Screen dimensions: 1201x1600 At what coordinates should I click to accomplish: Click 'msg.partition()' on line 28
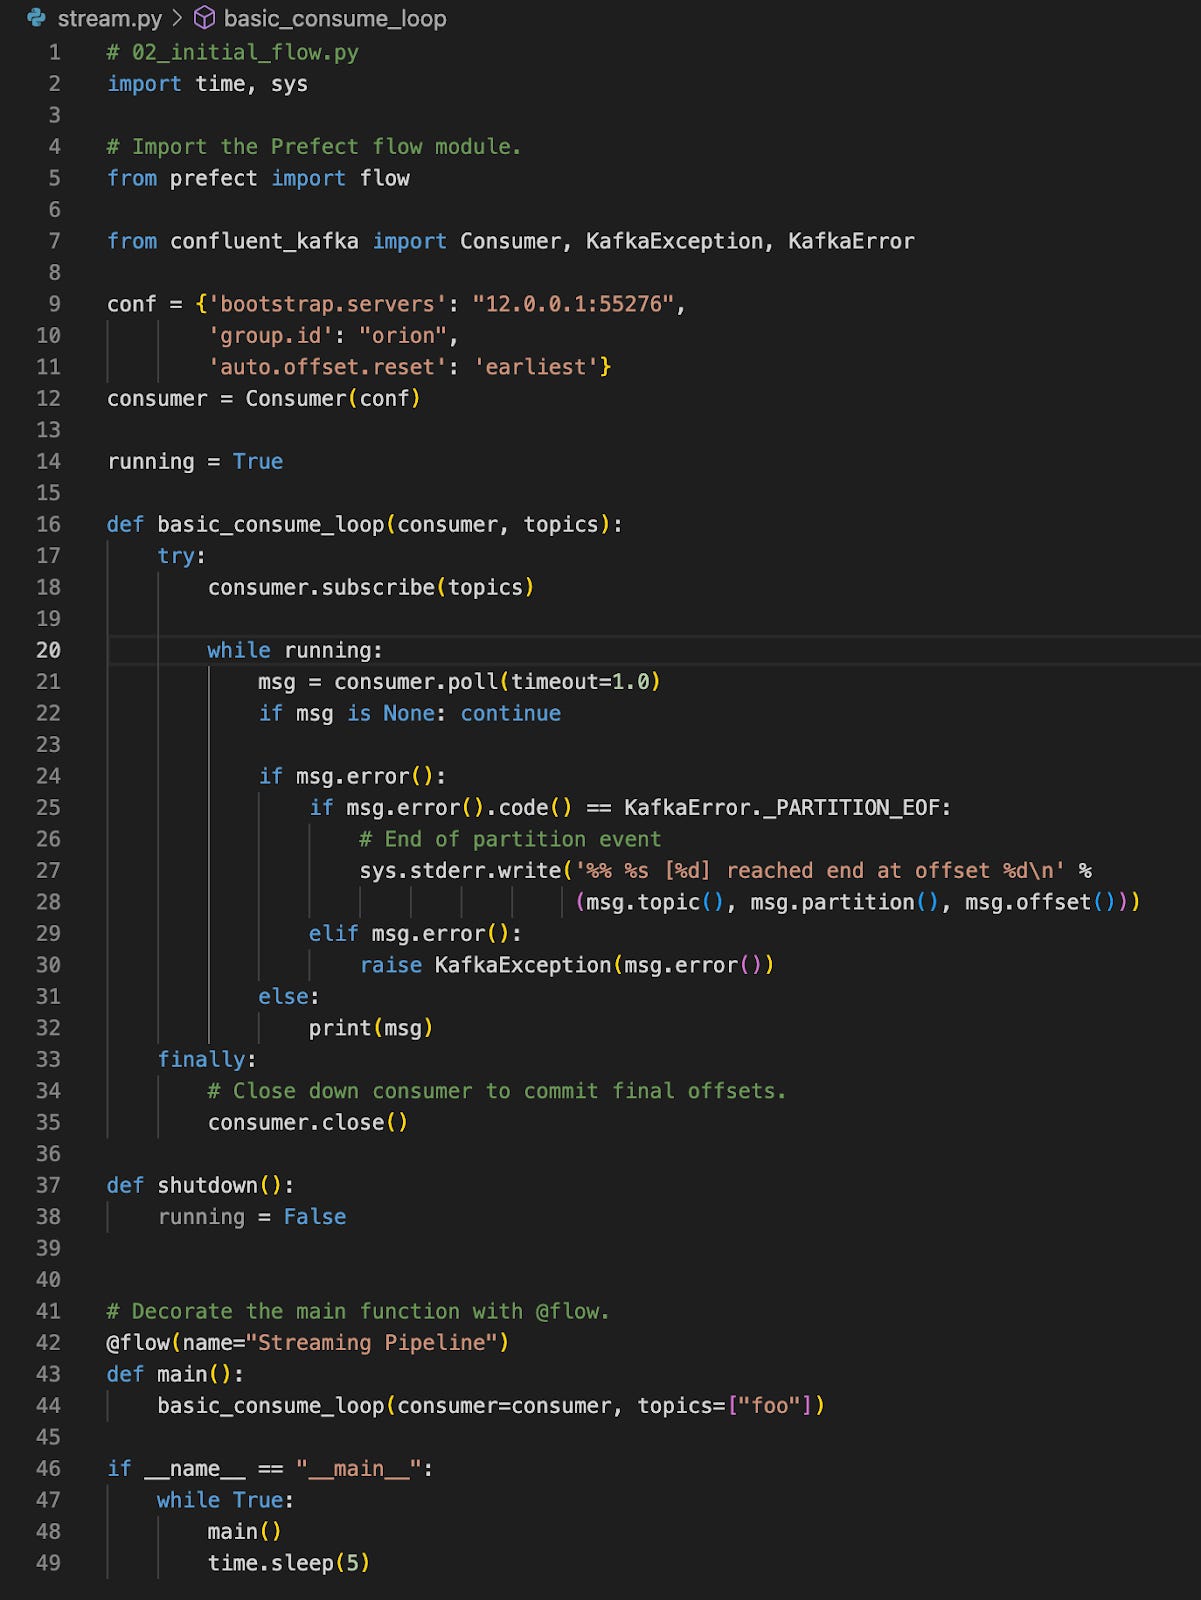pos(844,902)
